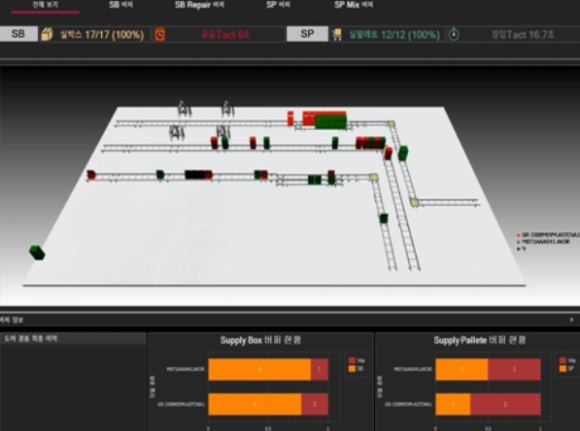This screenshot has width=580, height=431.
Task: Click the red legend entry in the 3D view
Action: point(548,235)
